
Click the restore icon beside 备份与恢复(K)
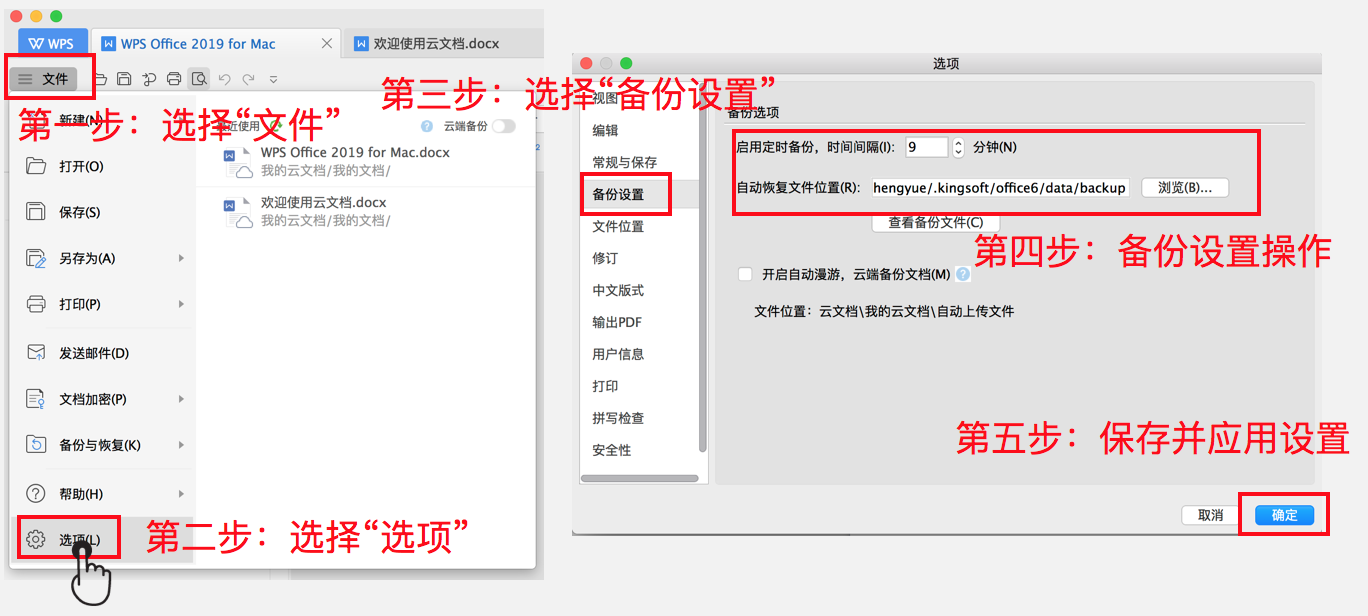36,445
